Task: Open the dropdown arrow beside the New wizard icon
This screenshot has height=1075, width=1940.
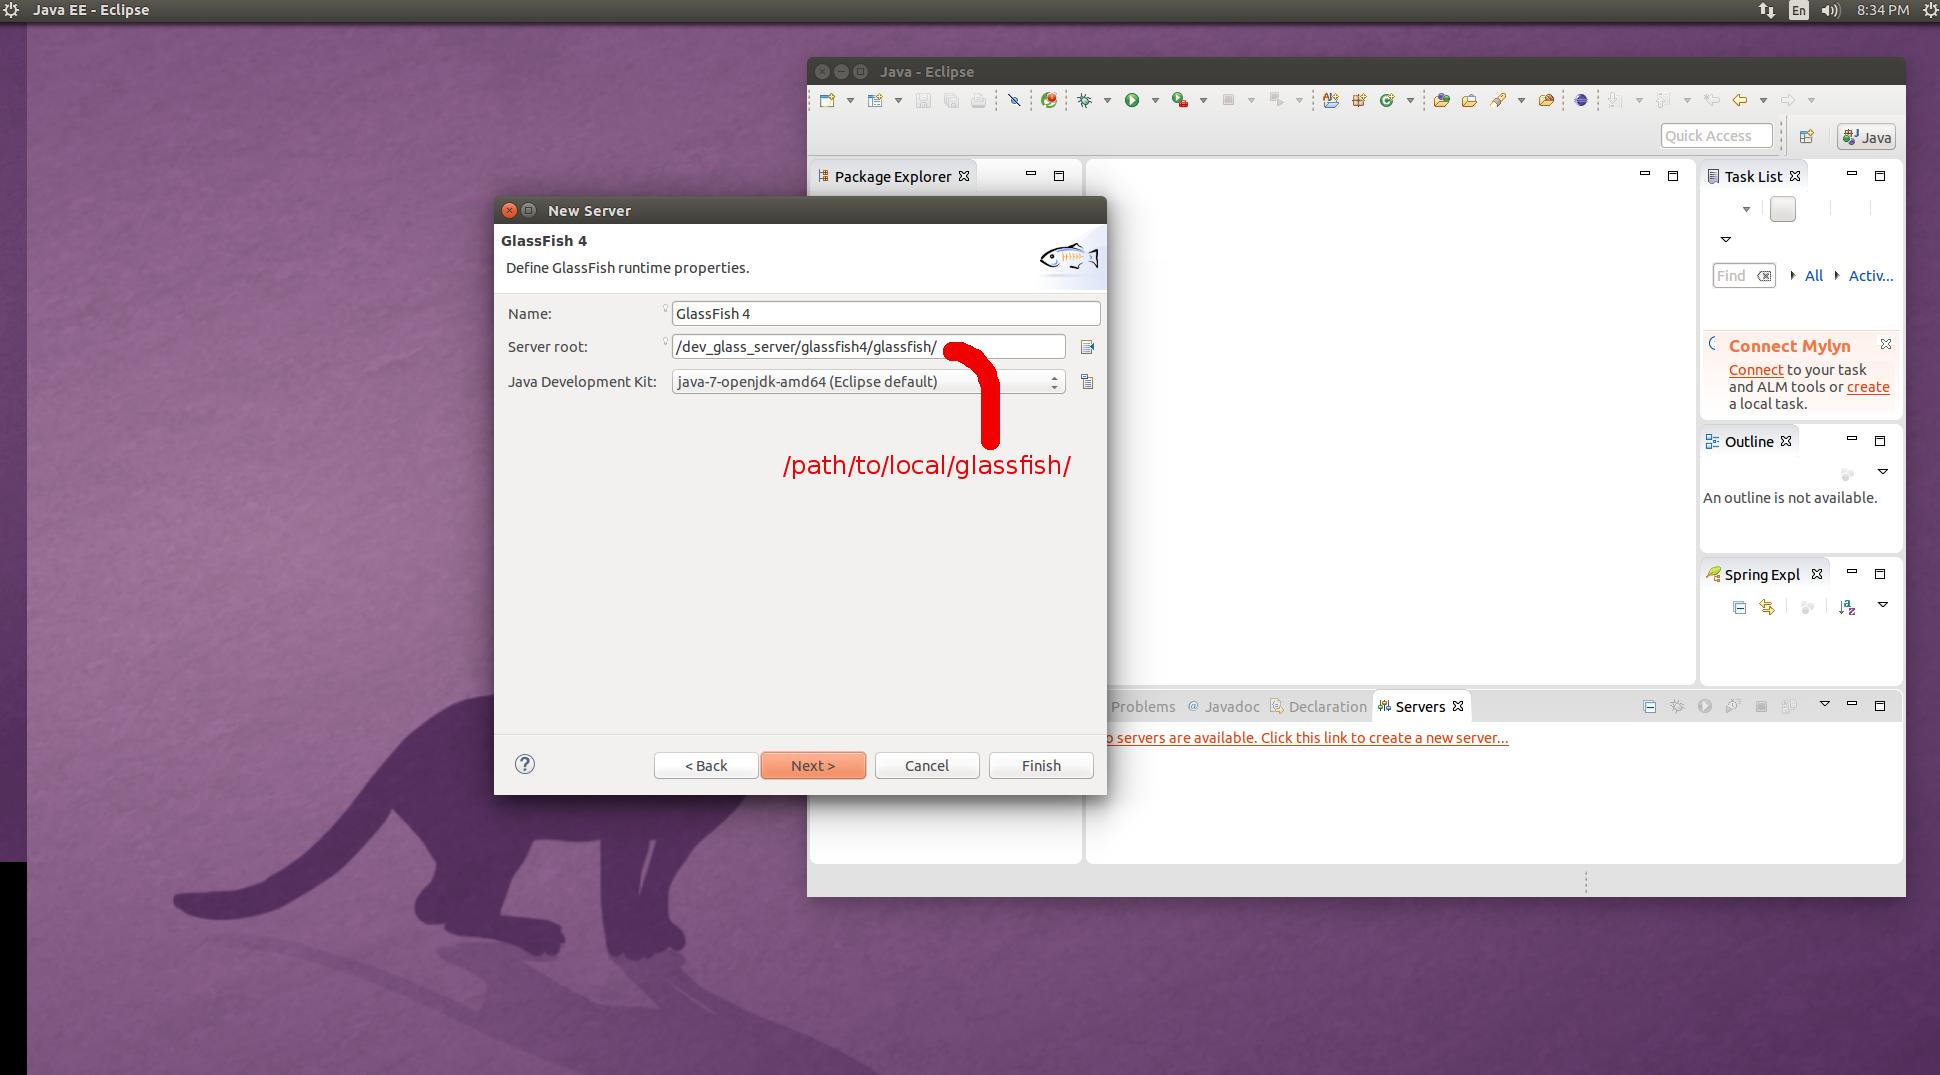Action: [850, 100]
